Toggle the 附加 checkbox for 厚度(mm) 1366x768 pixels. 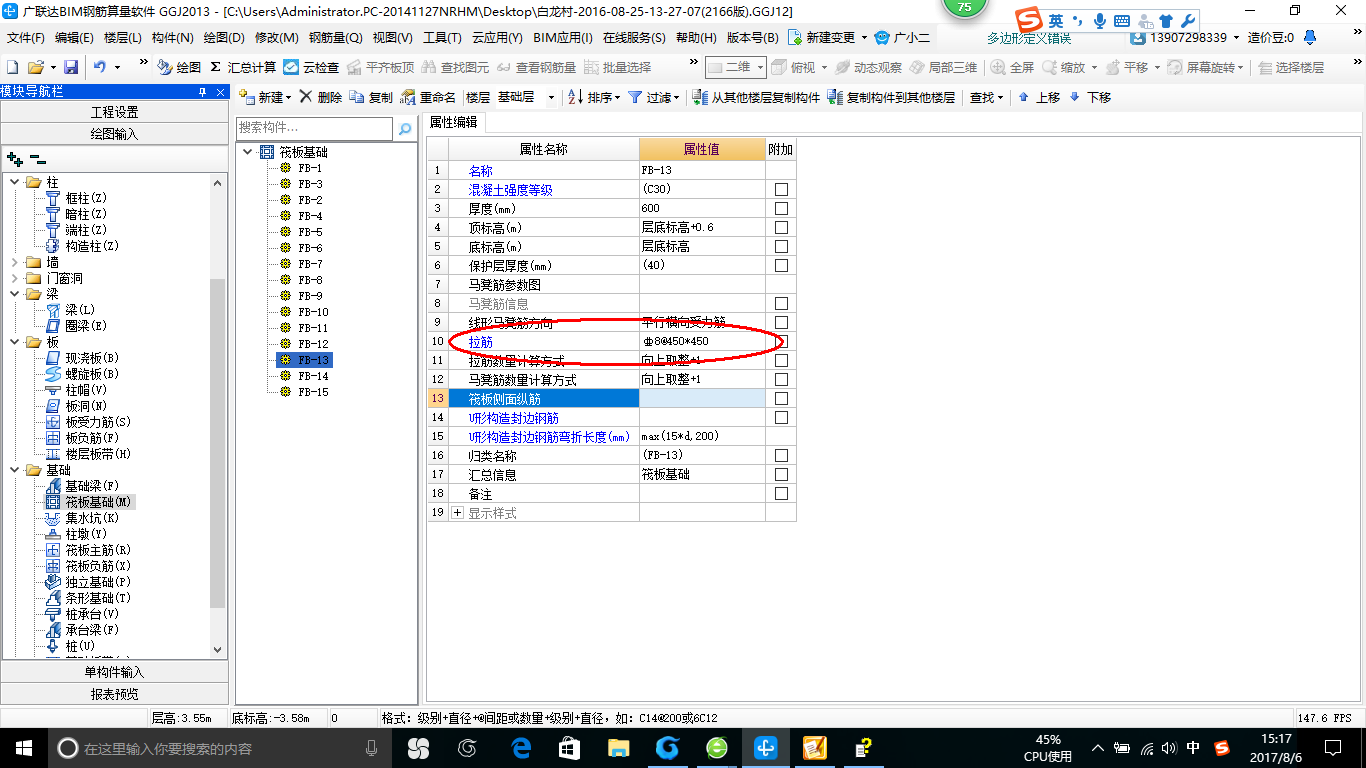[781, 209]
